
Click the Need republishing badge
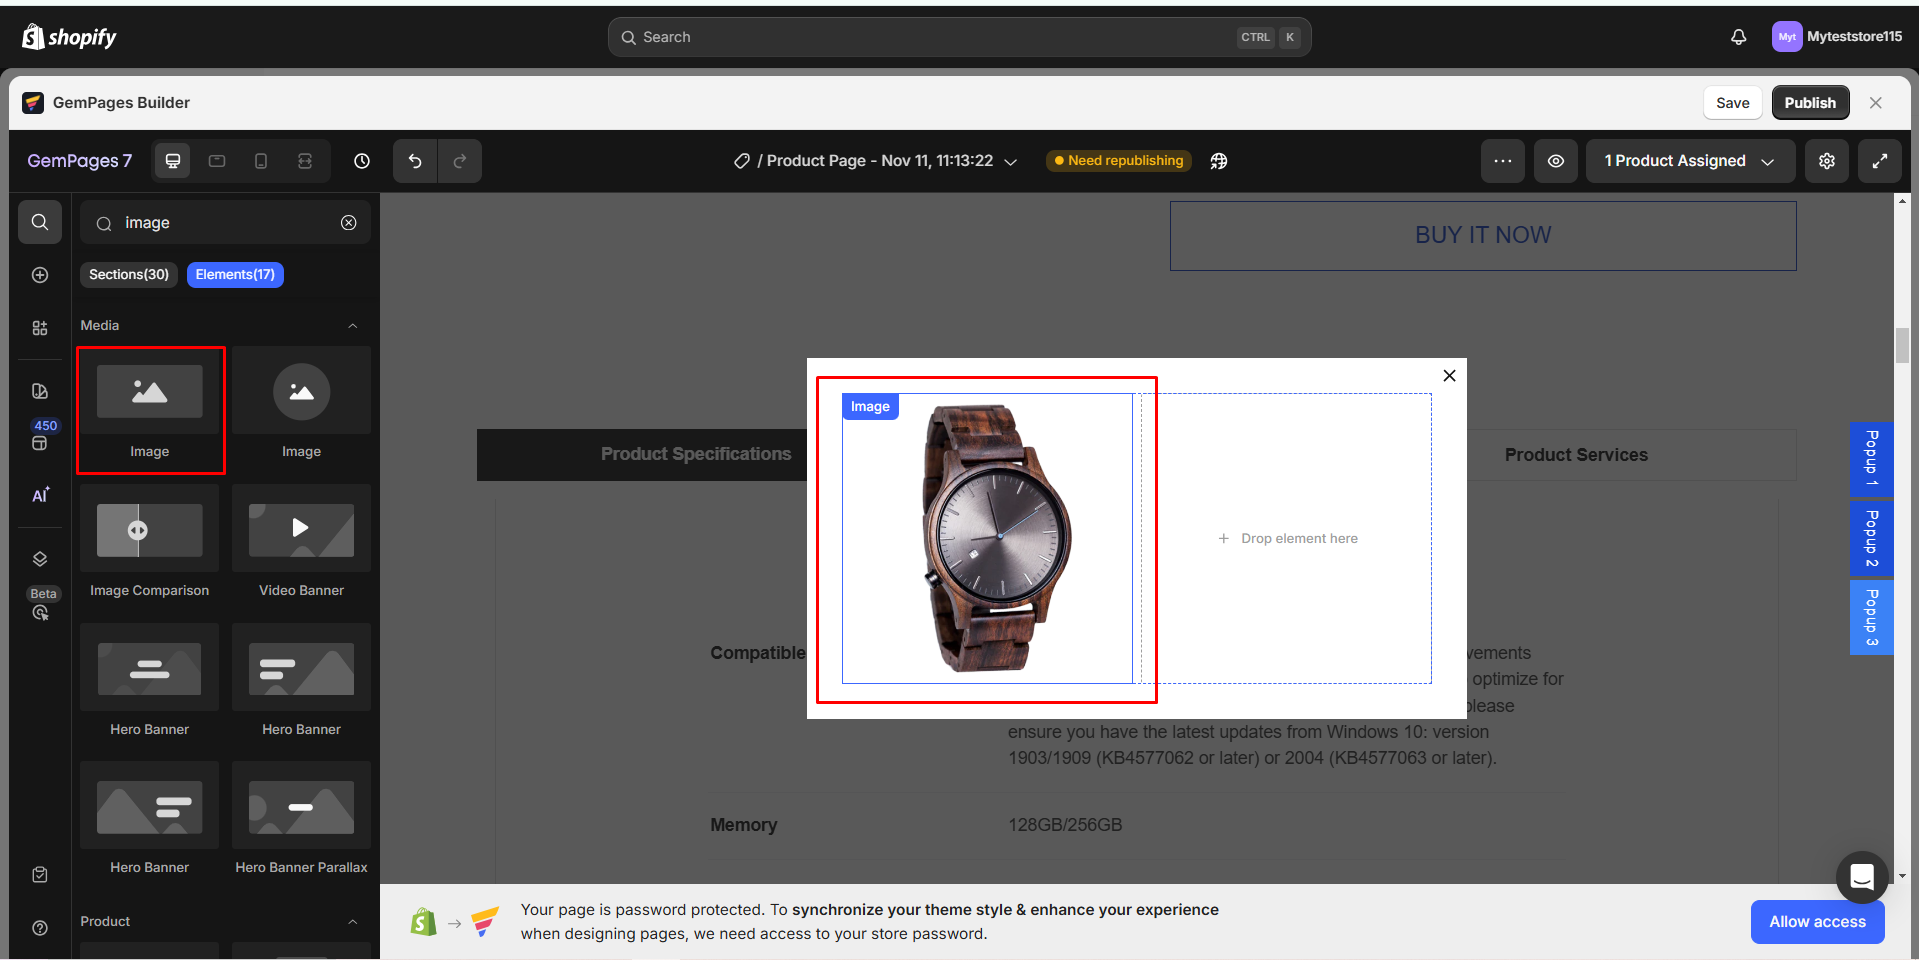coord(1119,161)
